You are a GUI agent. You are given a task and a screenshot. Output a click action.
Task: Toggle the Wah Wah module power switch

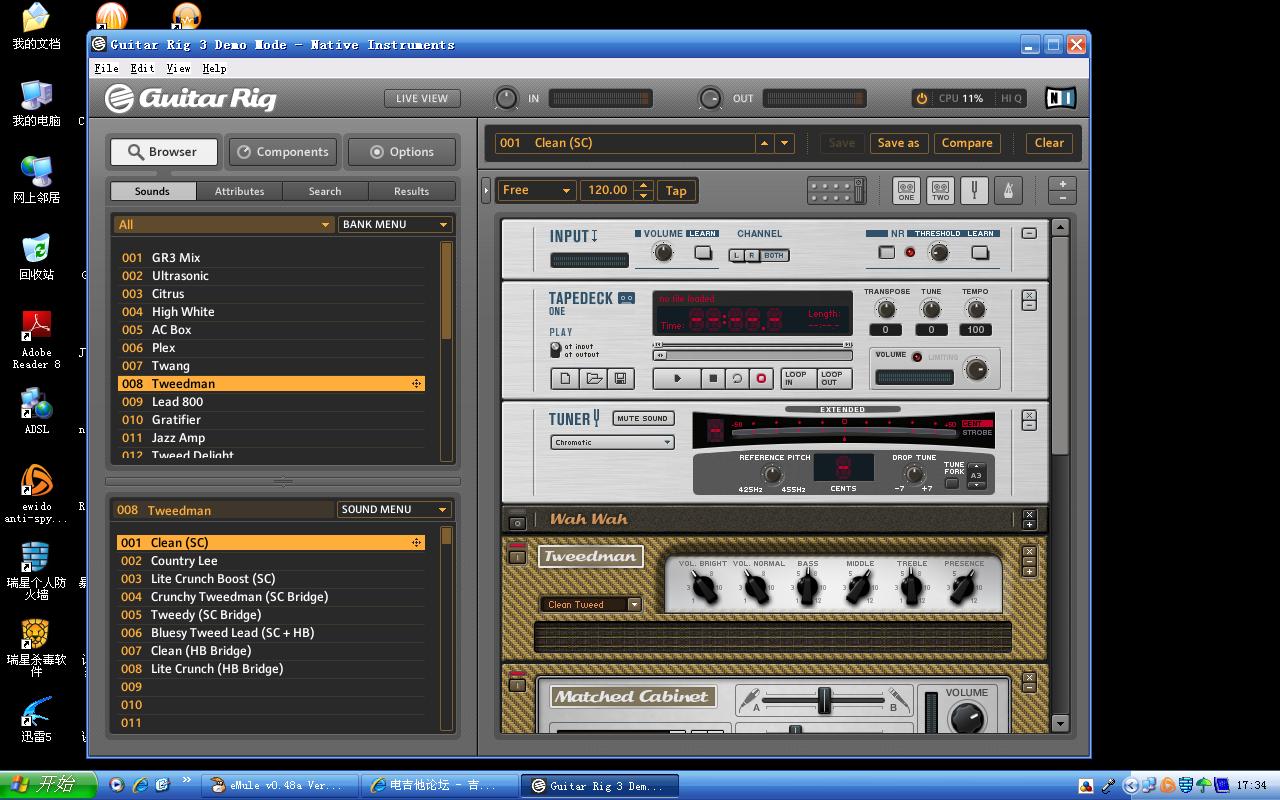[517, 521]
